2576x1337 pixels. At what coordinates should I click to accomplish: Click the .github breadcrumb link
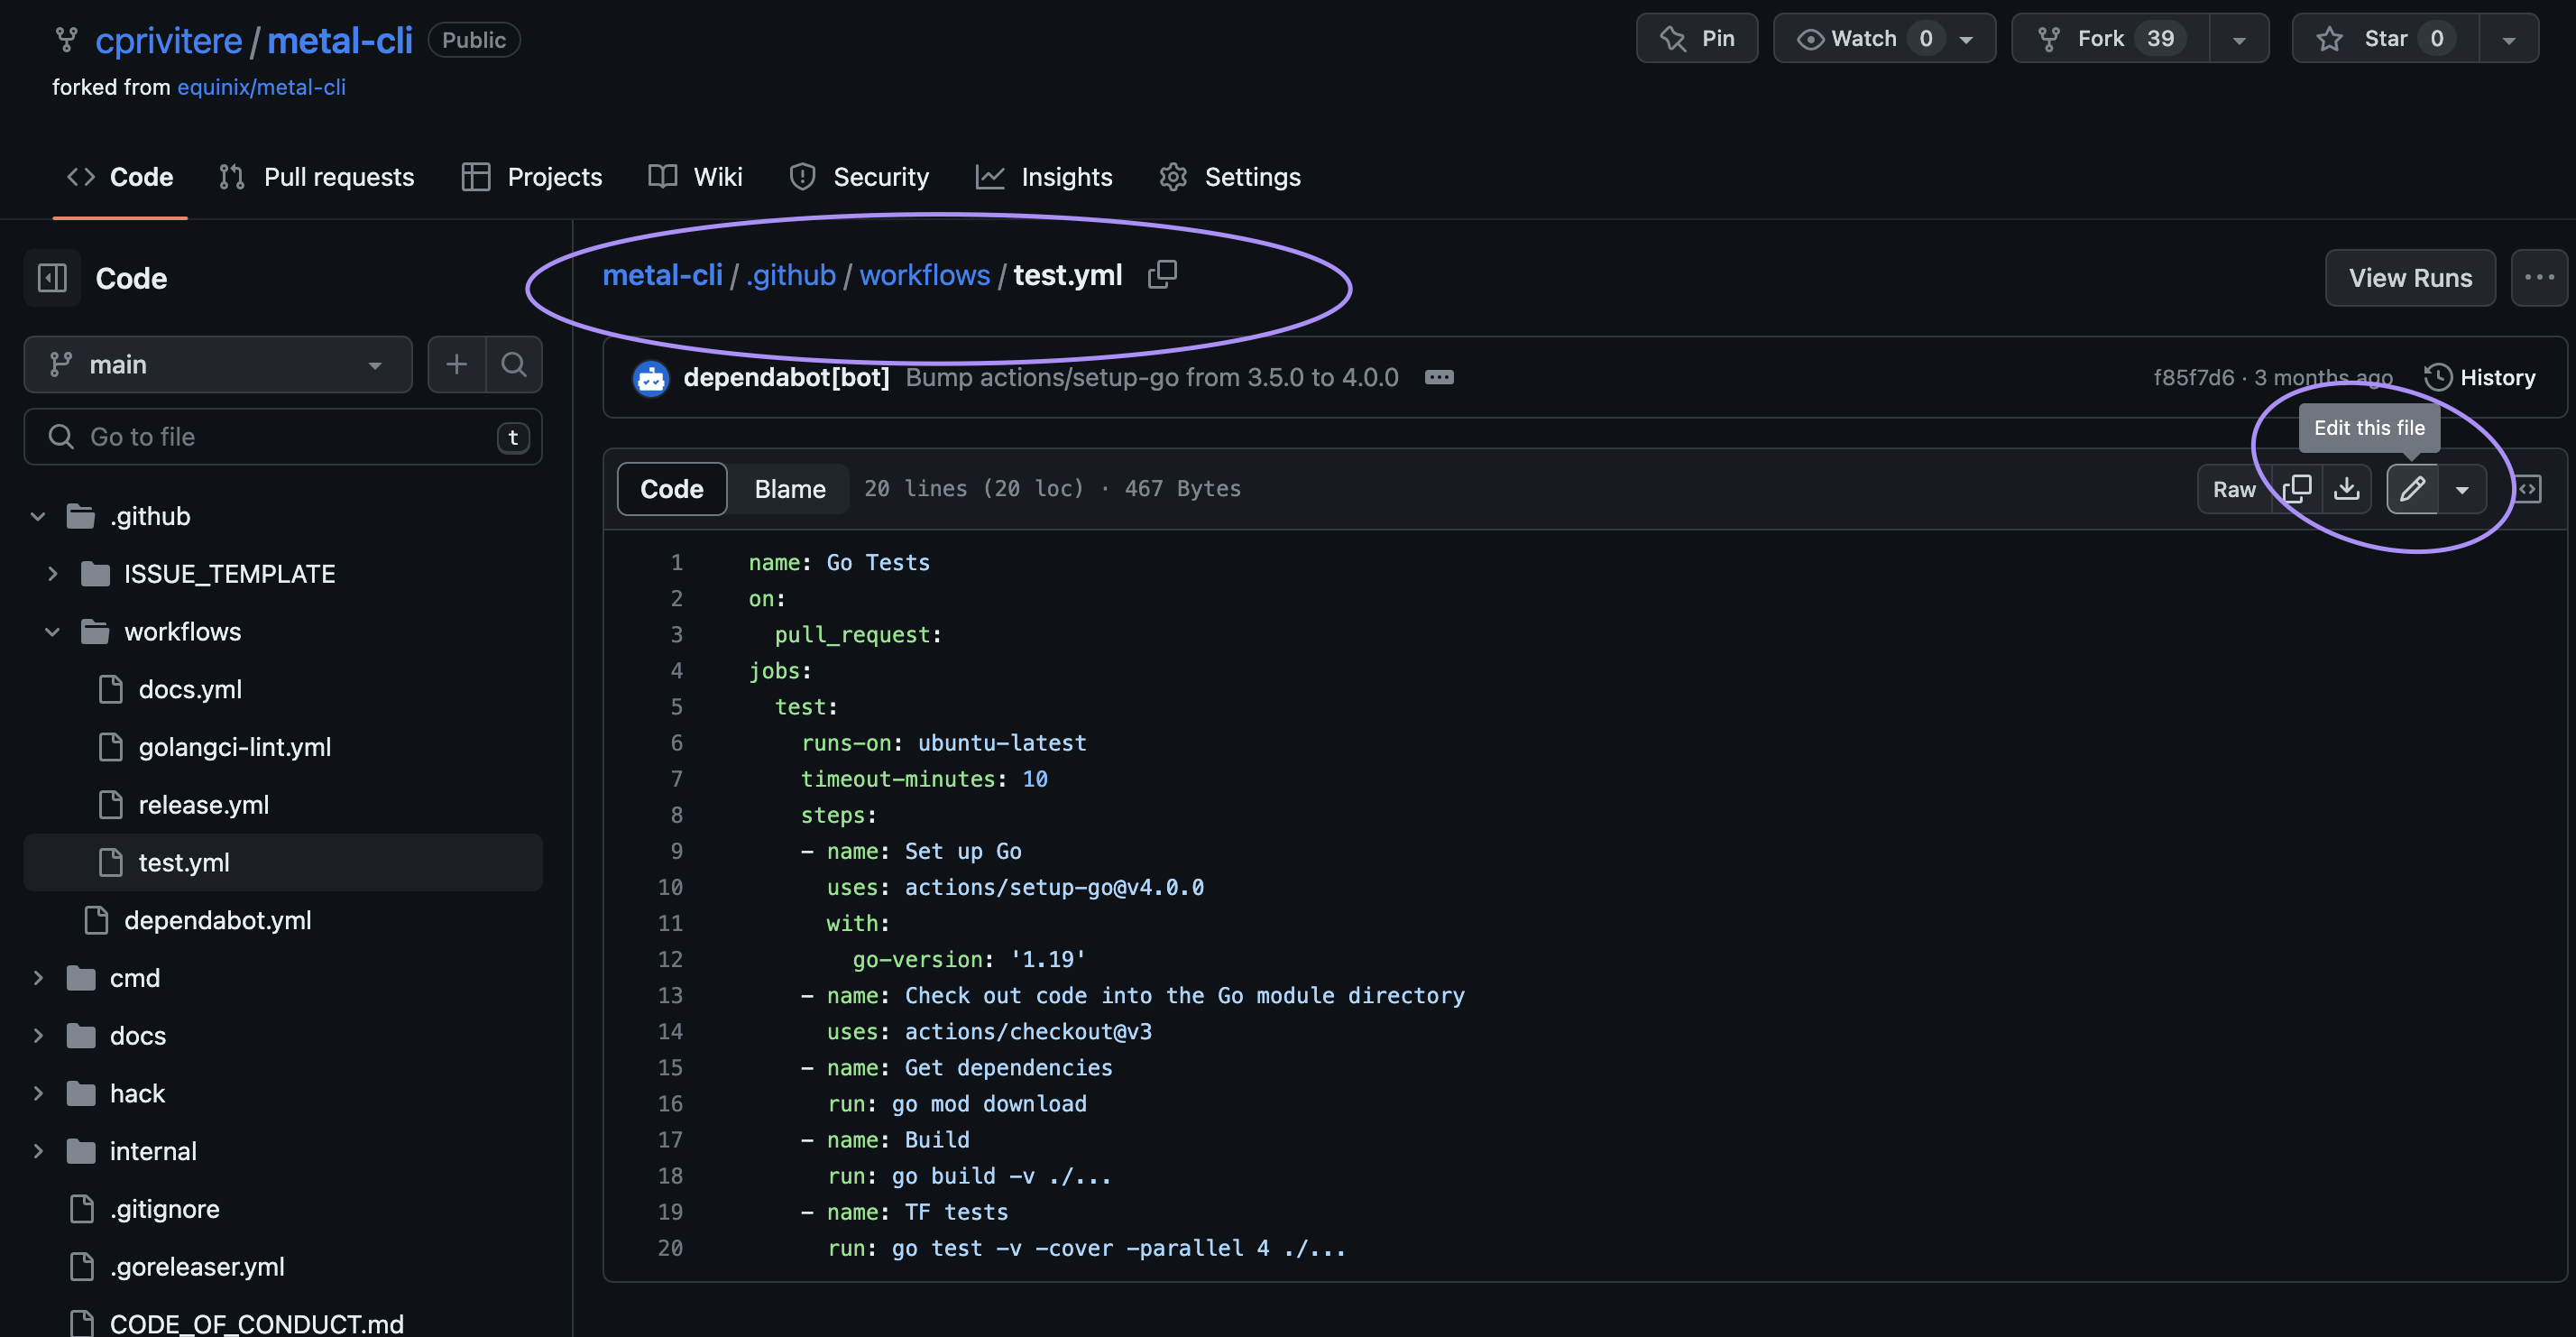[x=791, y=275]
